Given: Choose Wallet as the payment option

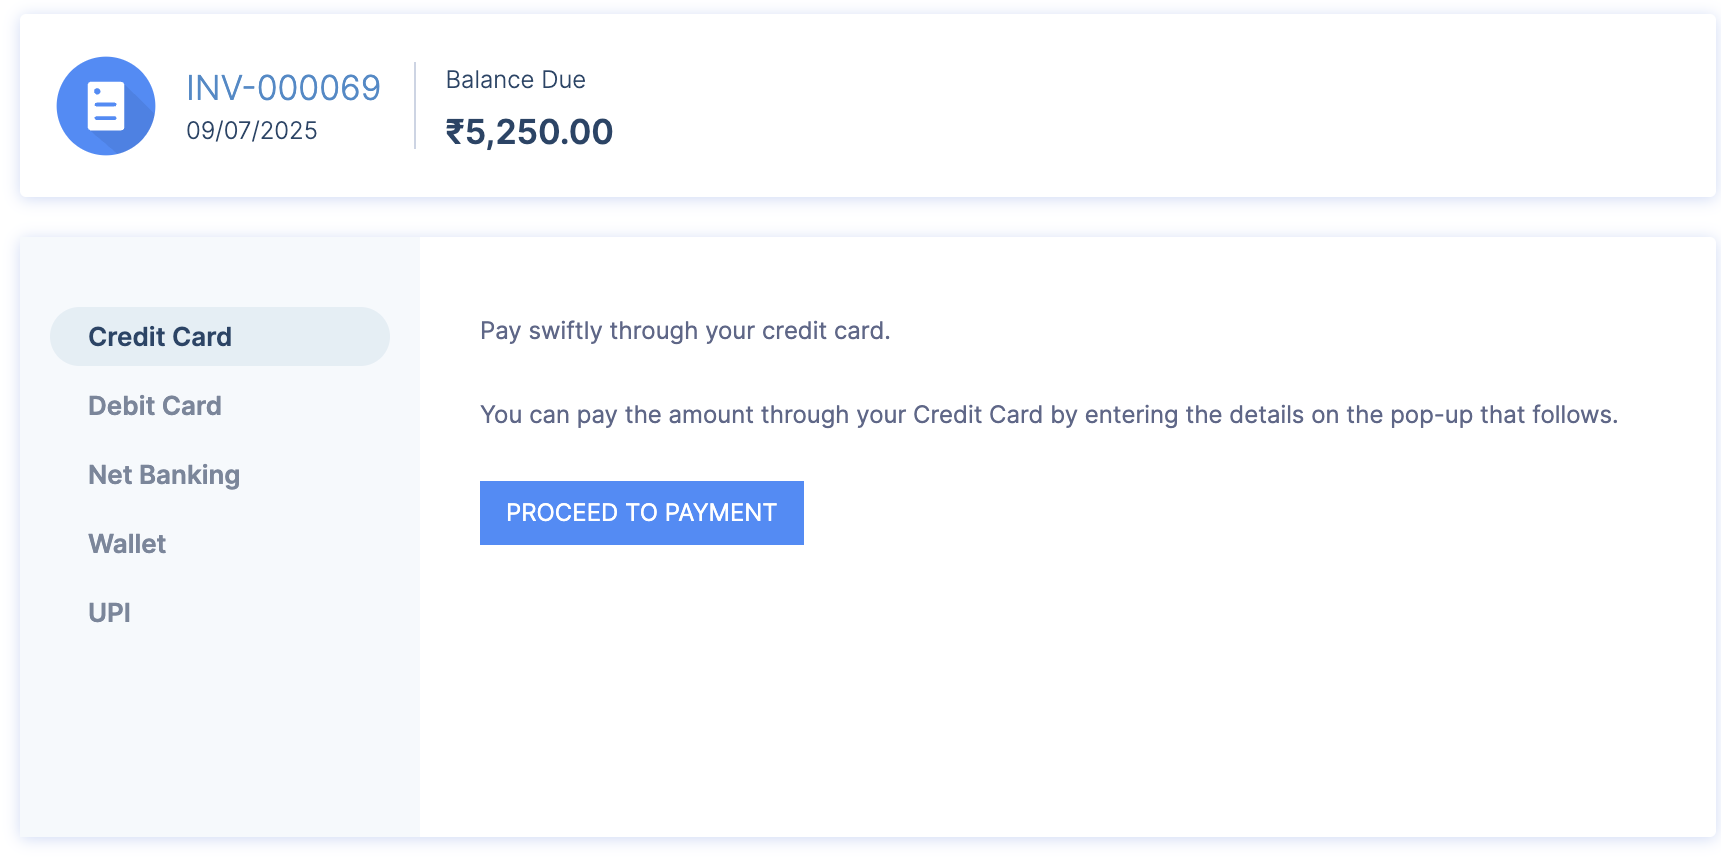Looking at the screenshot, I should (126, 543).
